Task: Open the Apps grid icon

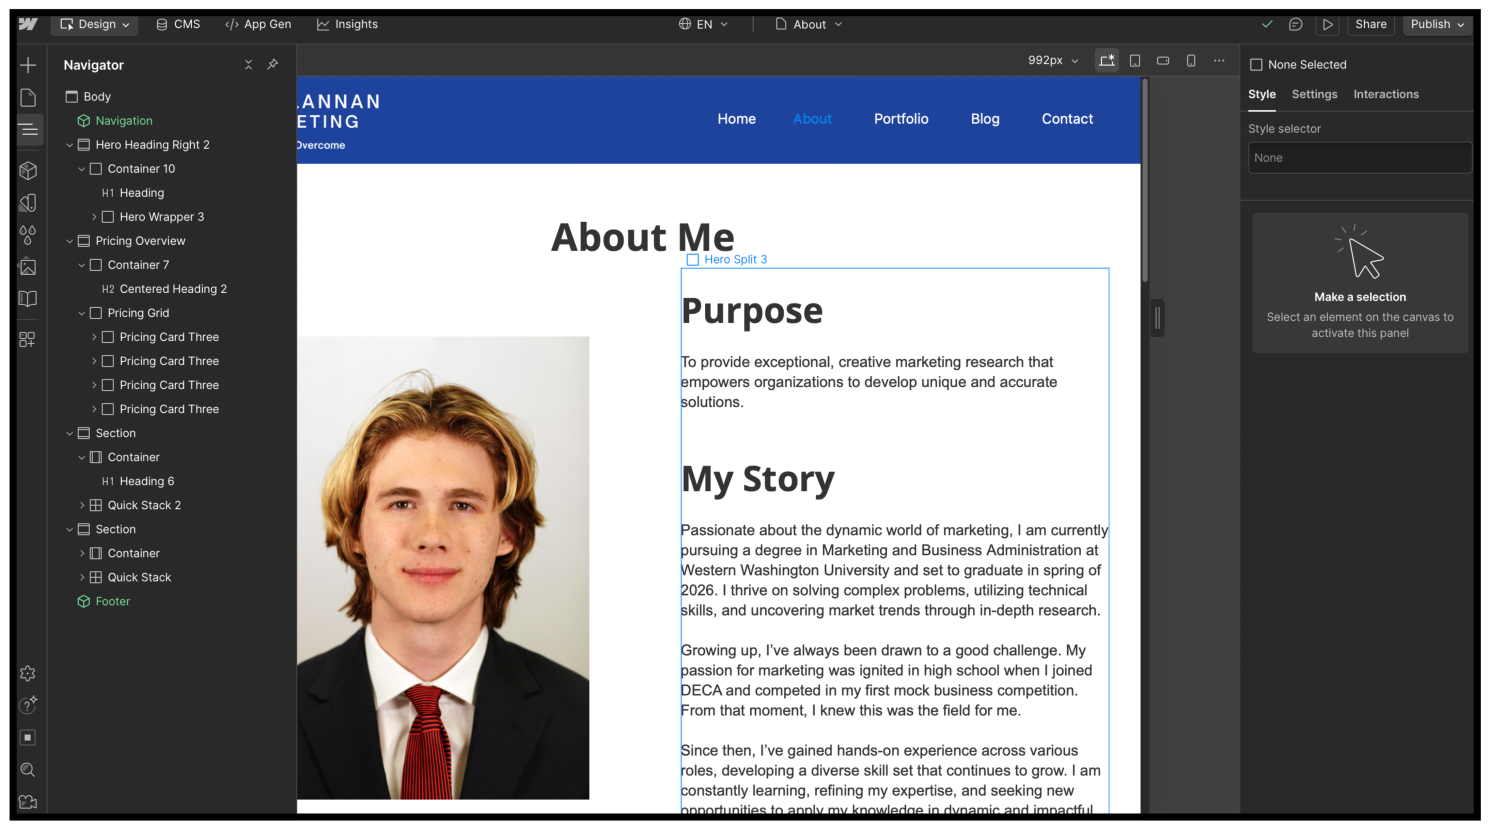Action: pyautogui.click(x=28, y=339)
